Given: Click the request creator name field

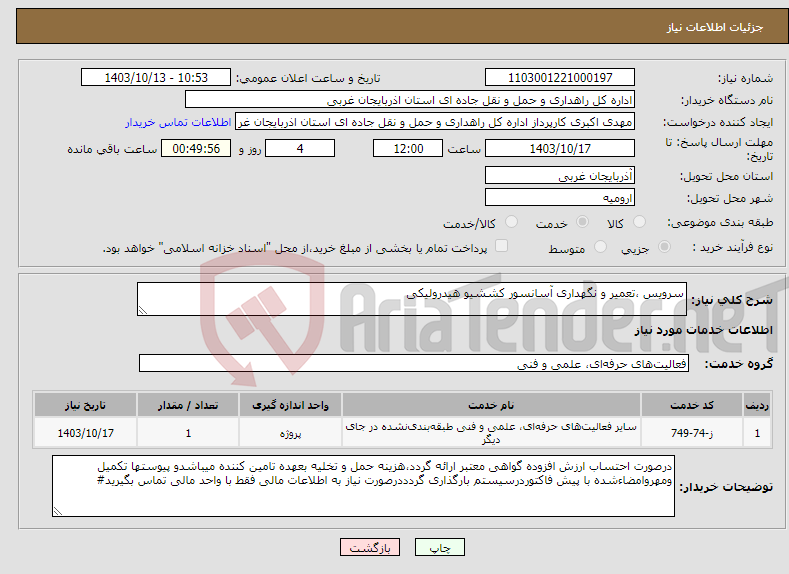Looking at the screenshot, I should point(435,122).
